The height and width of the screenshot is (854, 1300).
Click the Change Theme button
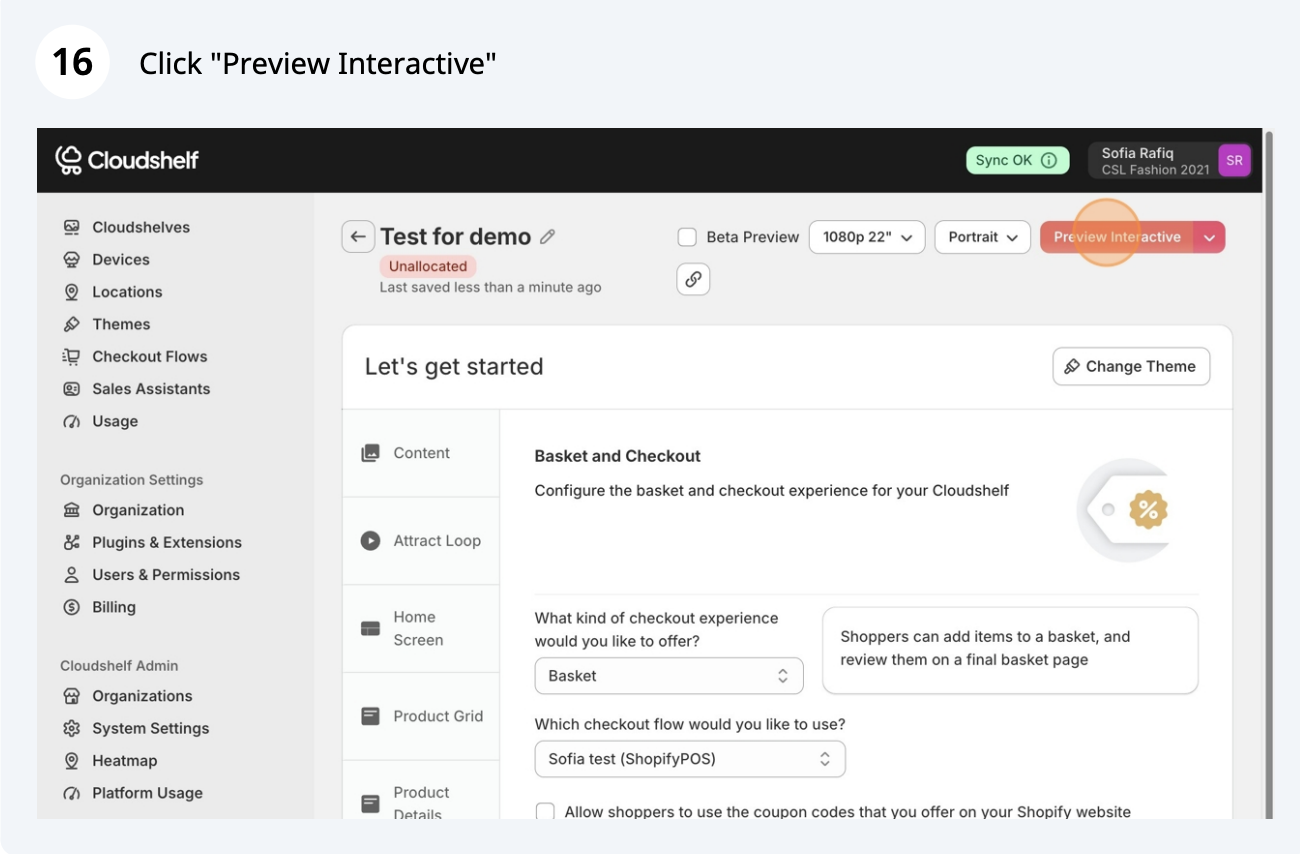[1131, 366]
